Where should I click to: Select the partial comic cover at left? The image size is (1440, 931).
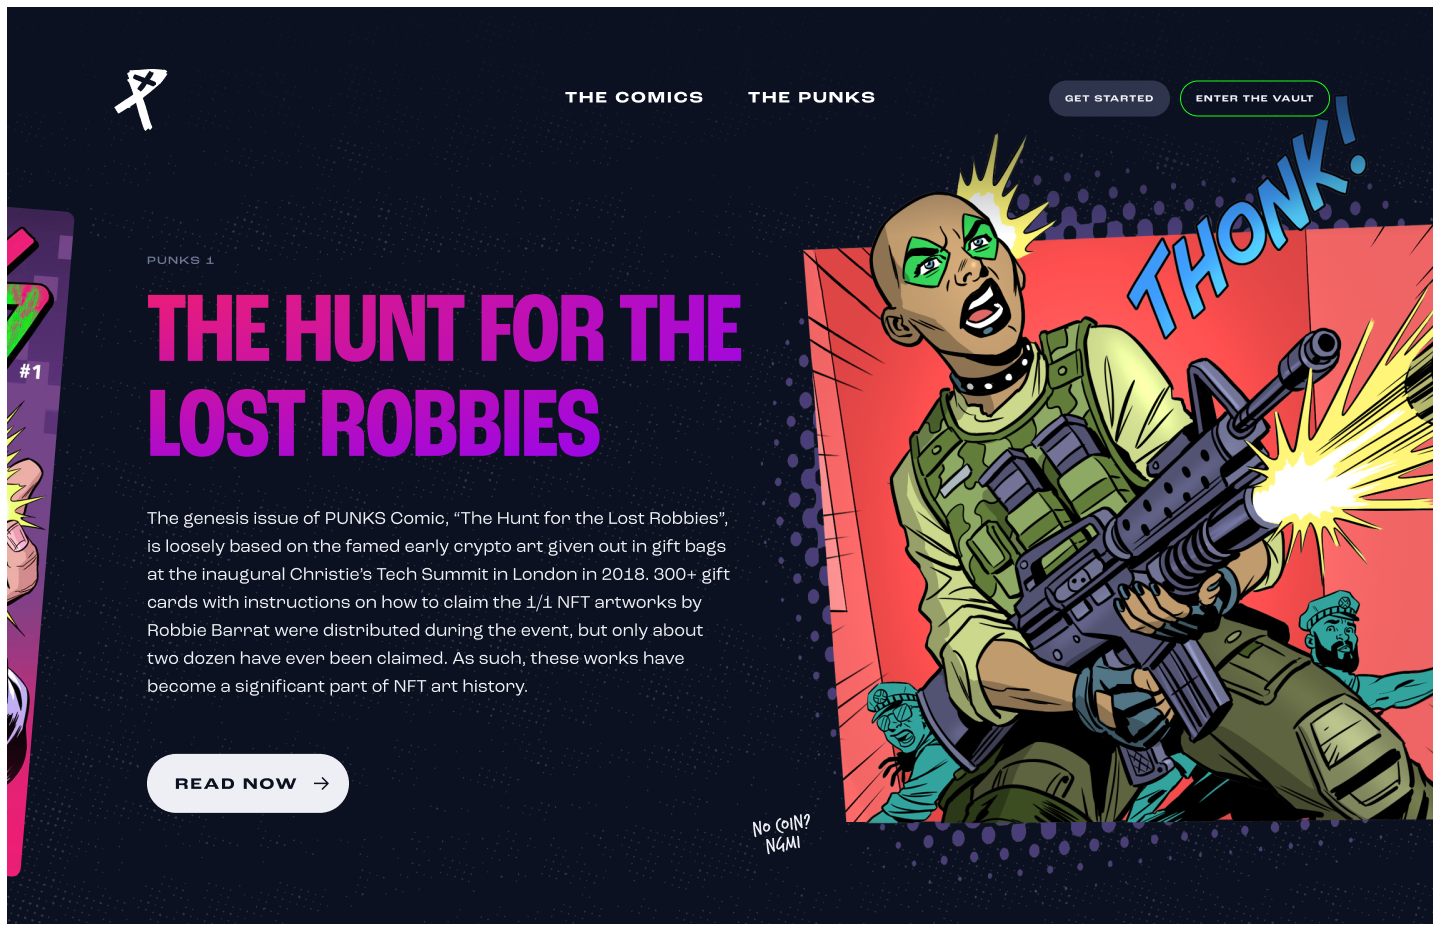(38, 540)
